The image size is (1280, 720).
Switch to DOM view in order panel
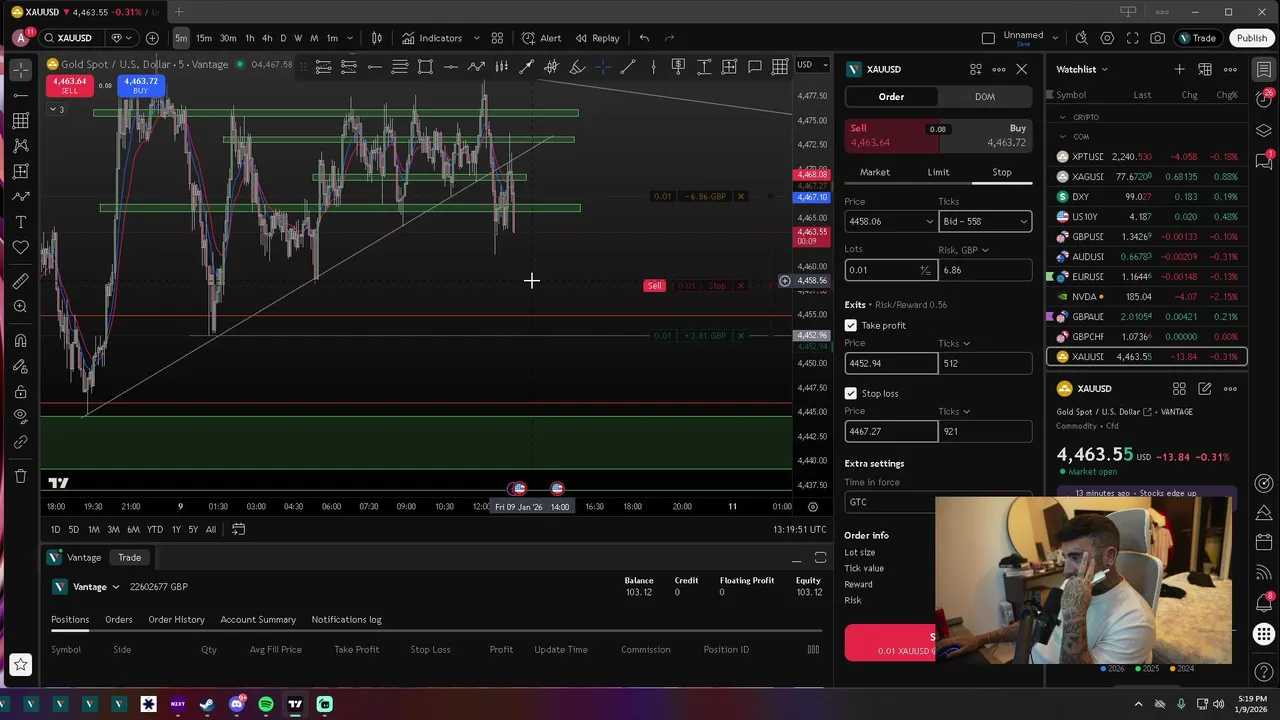coord(985,97)
